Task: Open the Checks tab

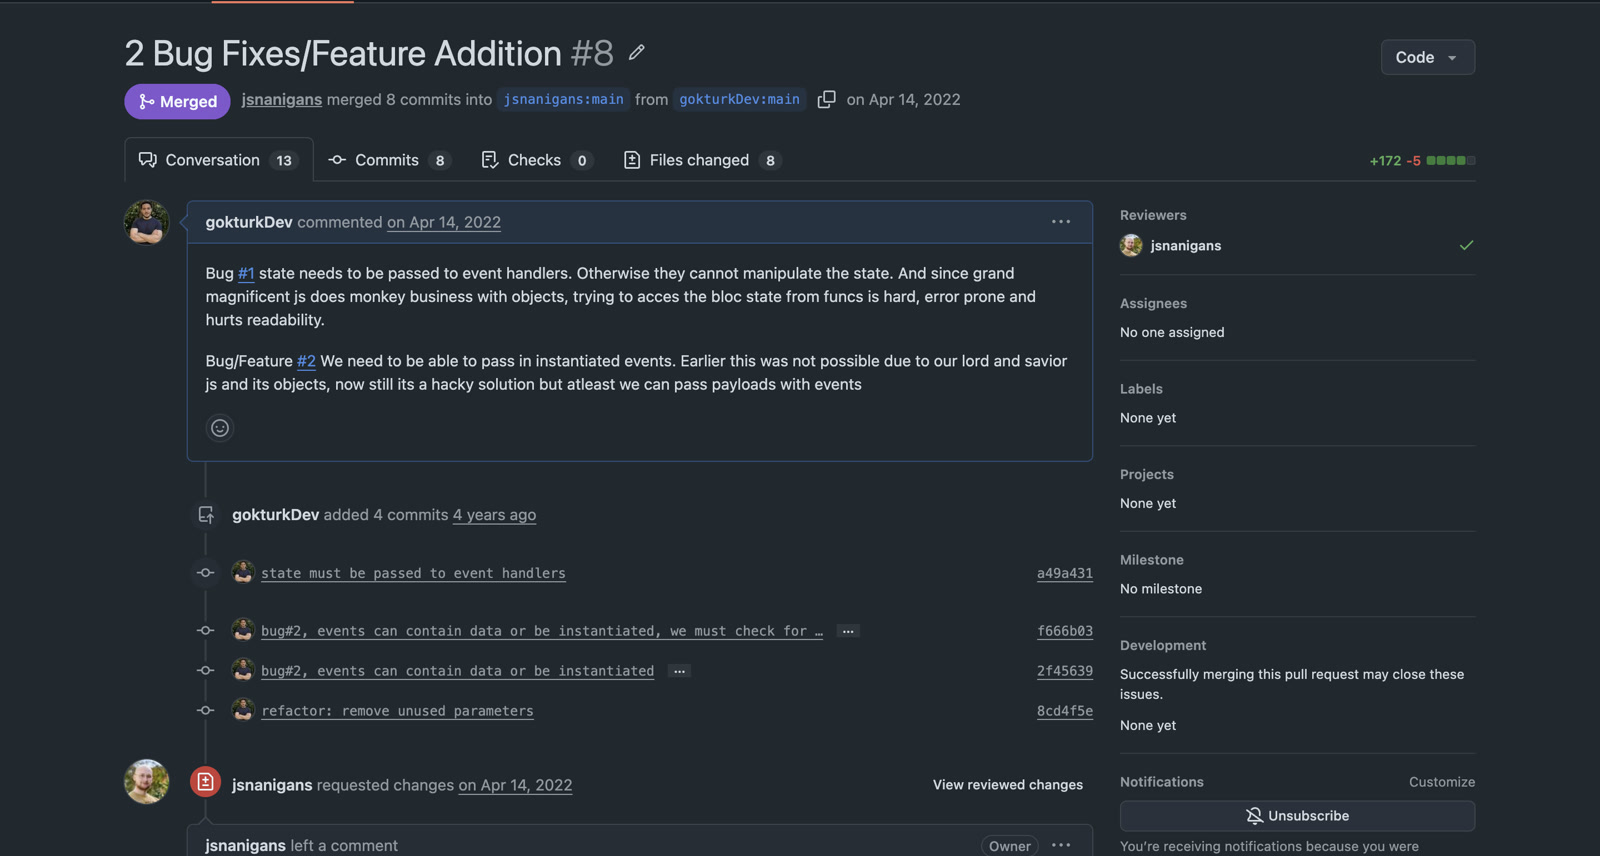Action: 537,160
